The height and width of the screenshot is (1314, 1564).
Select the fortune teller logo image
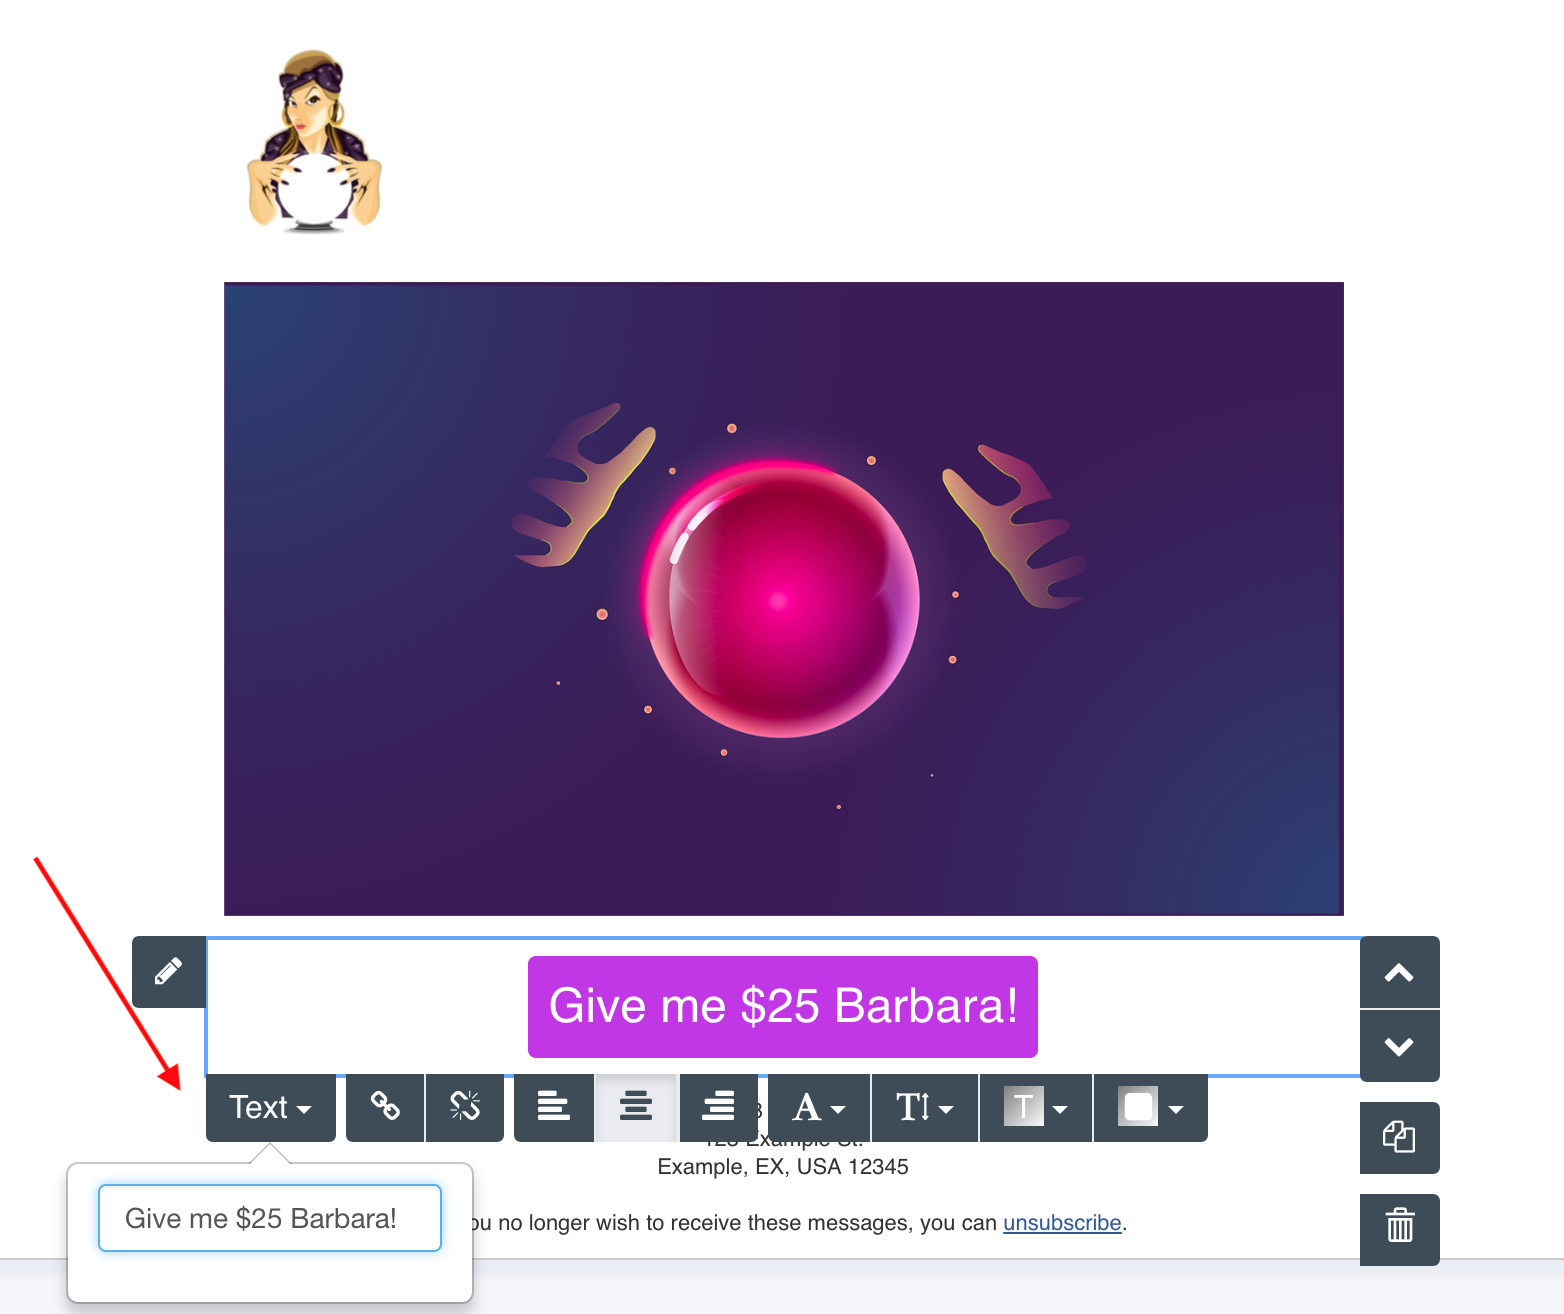314,141
